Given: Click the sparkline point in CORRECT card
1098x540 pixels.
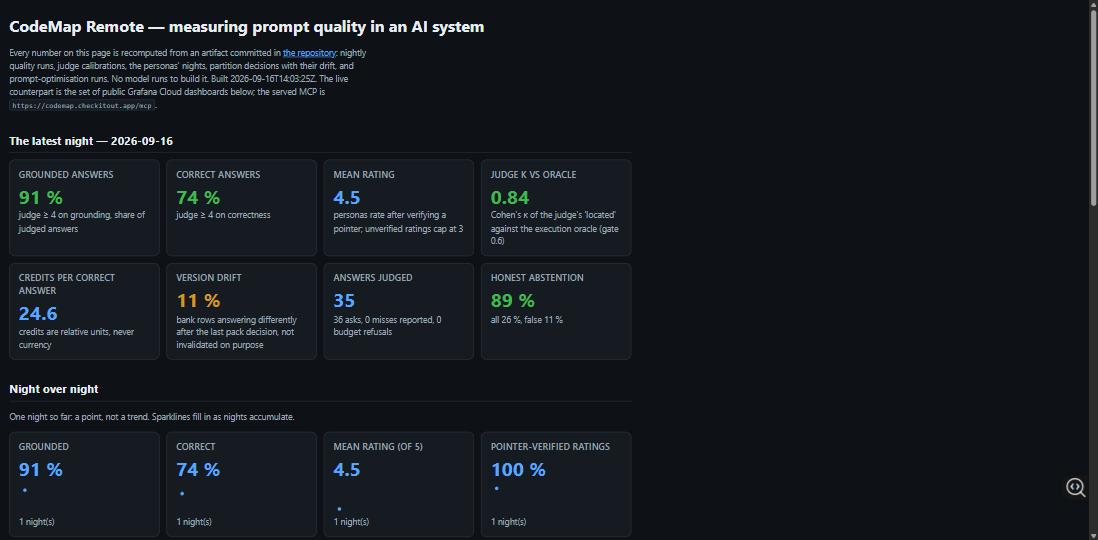Looking at the screenshot, I should [182, 493].
